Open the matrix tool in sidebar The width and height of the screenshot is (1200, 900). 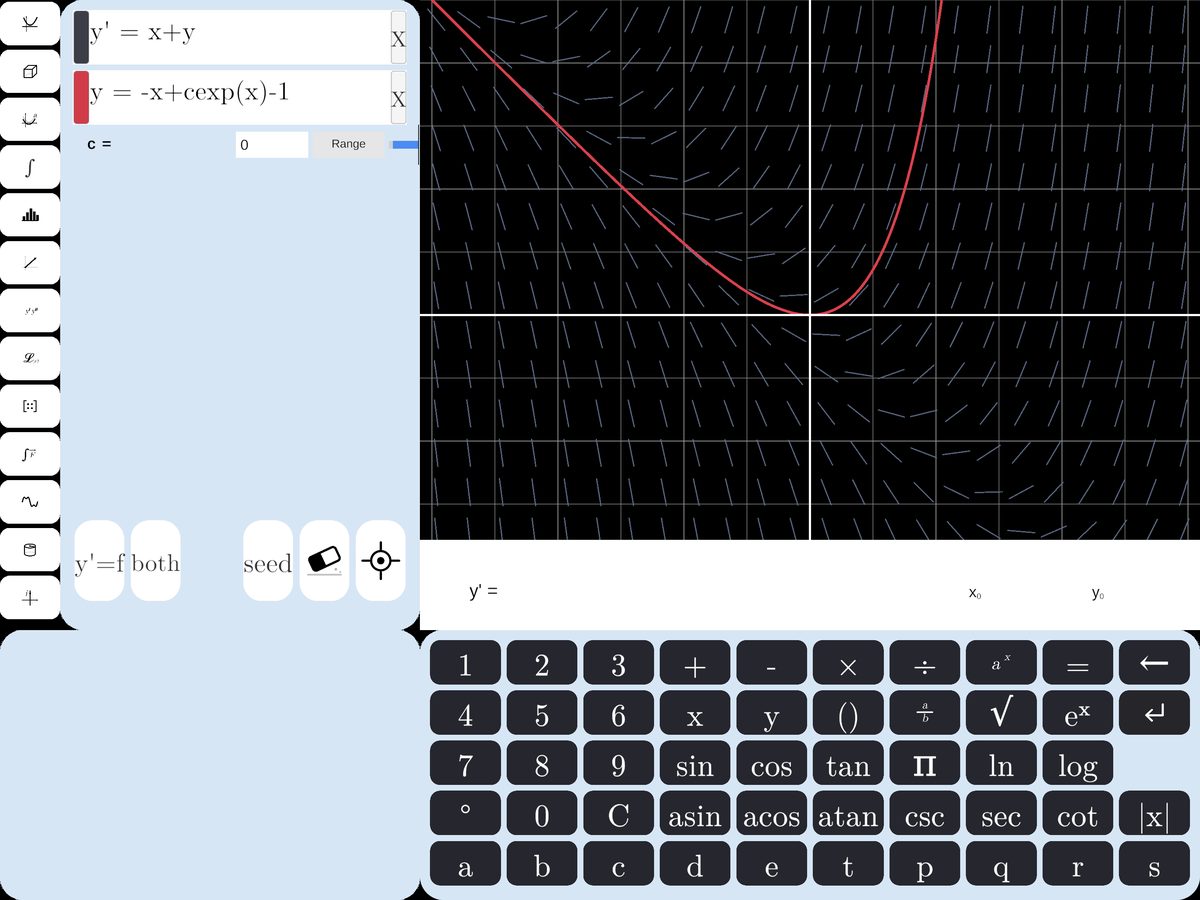pos(30,406)
